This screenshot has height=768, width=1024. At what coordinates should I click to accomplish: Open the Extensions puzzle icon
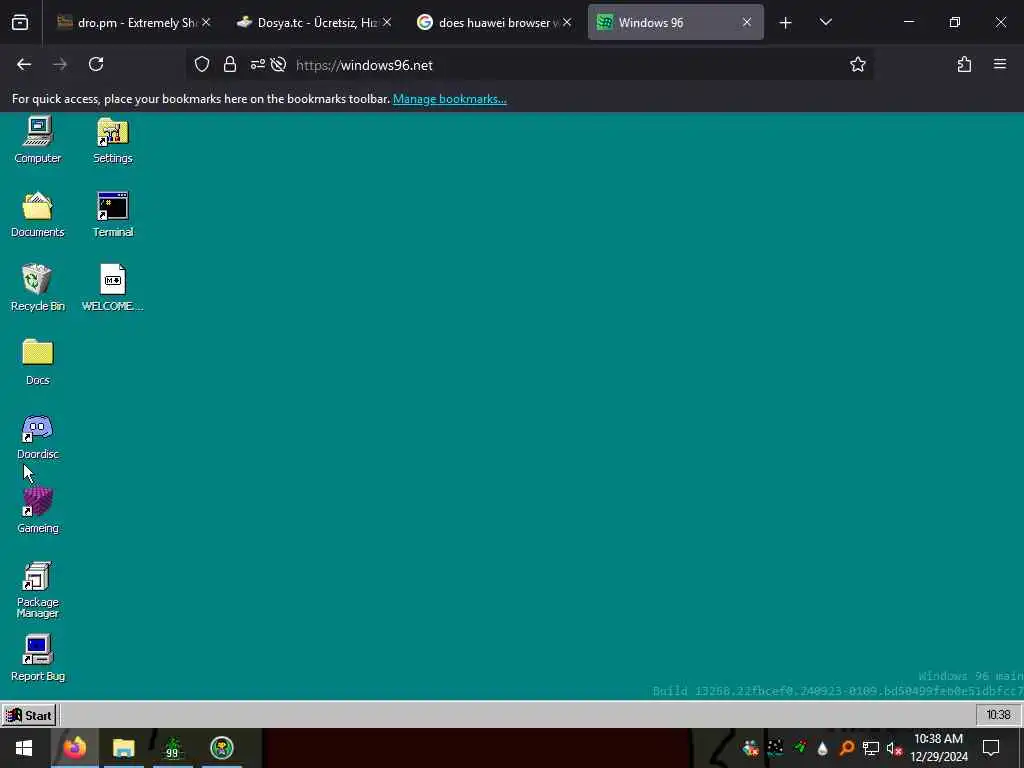click(964, 64)
